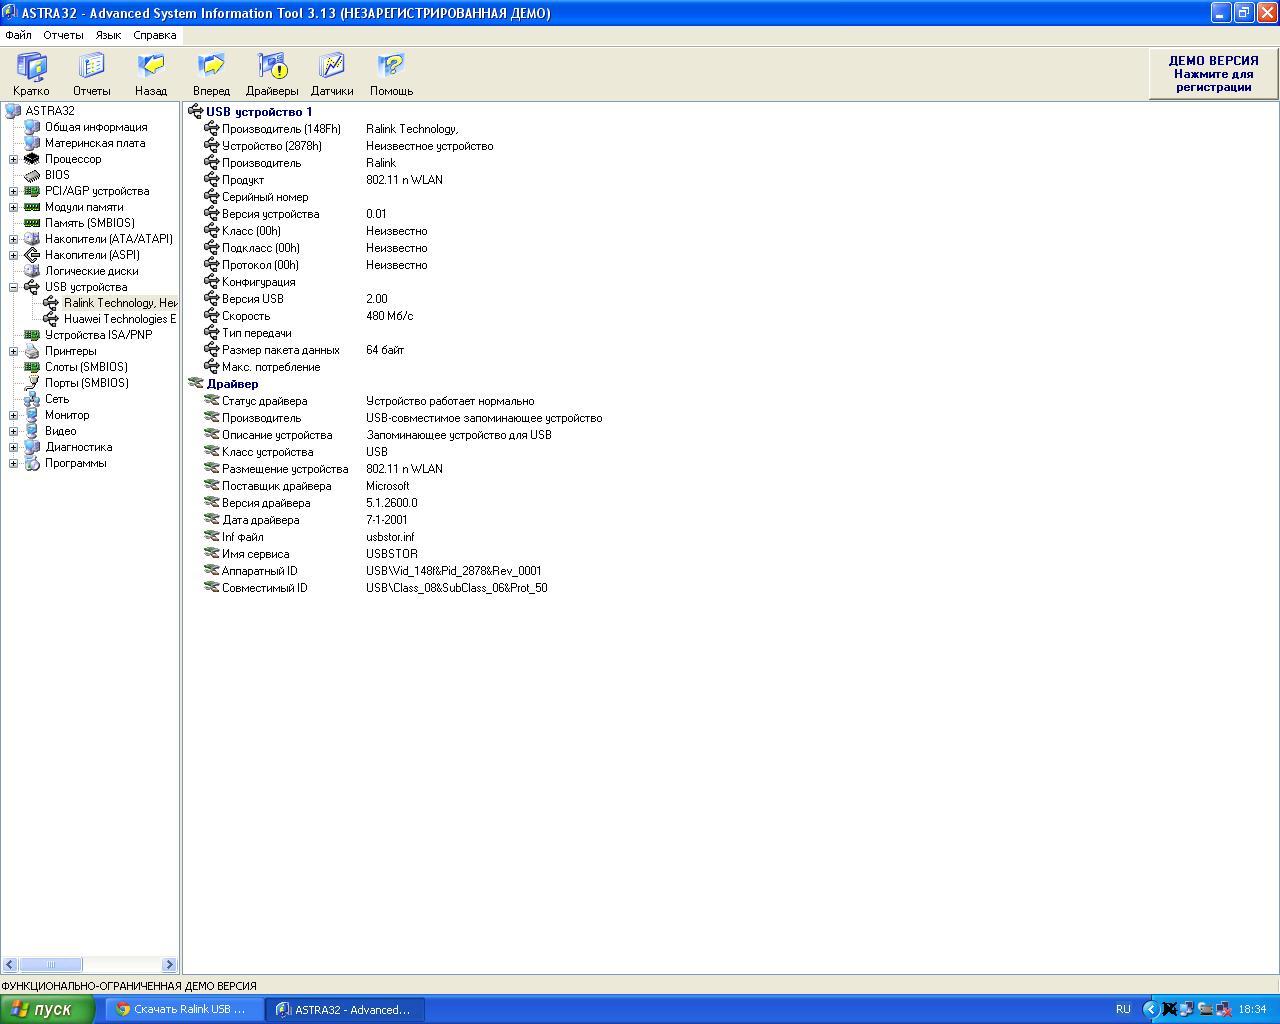Click the Процессор chip icon
The image size is (1280, 1024).
(x=32, y=159)
